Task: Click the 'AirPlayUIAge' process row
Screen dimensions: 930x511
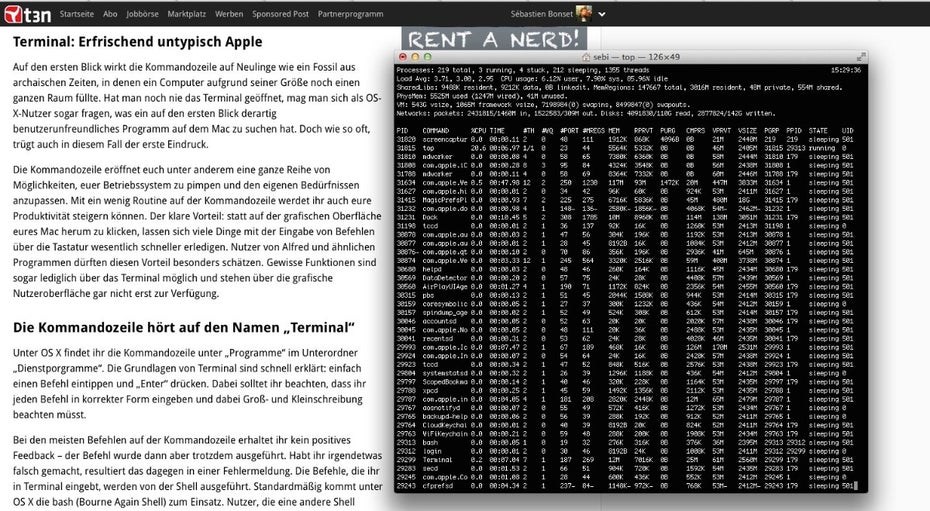Action: [x=625, y=286]
